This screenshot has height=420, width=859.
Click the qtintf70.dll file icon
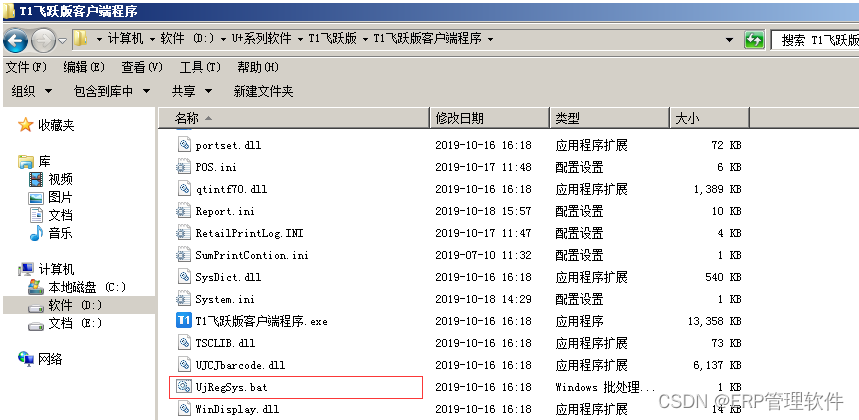coord(184,189)
